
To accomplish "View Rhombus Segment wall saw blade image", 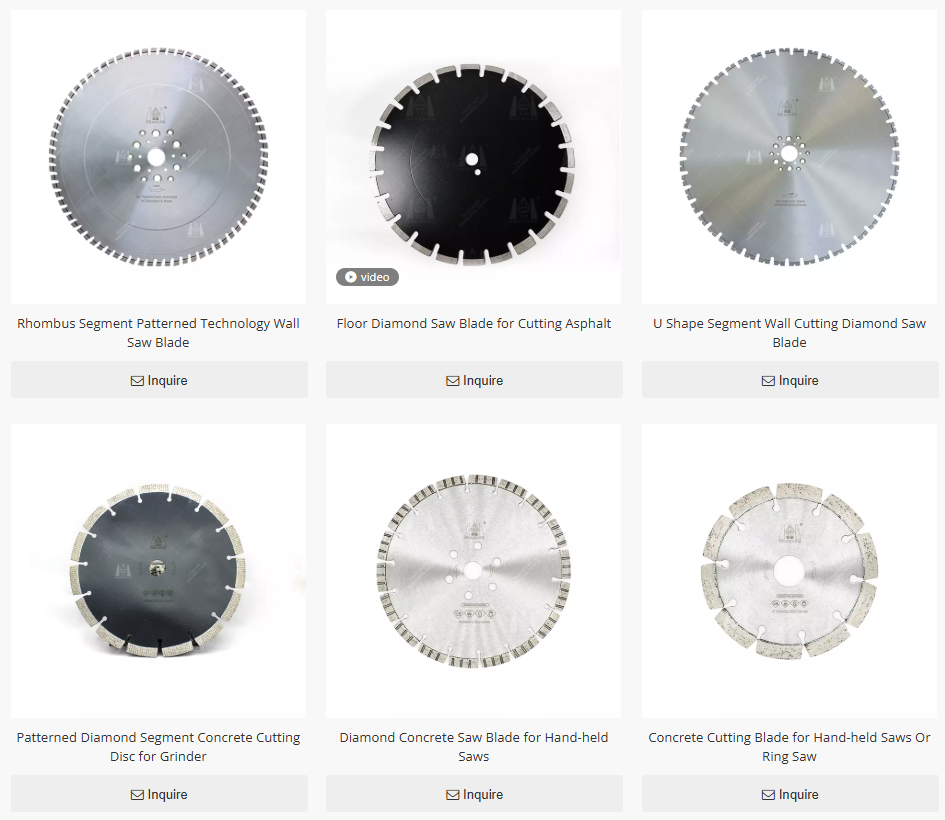I will point(159,157).
